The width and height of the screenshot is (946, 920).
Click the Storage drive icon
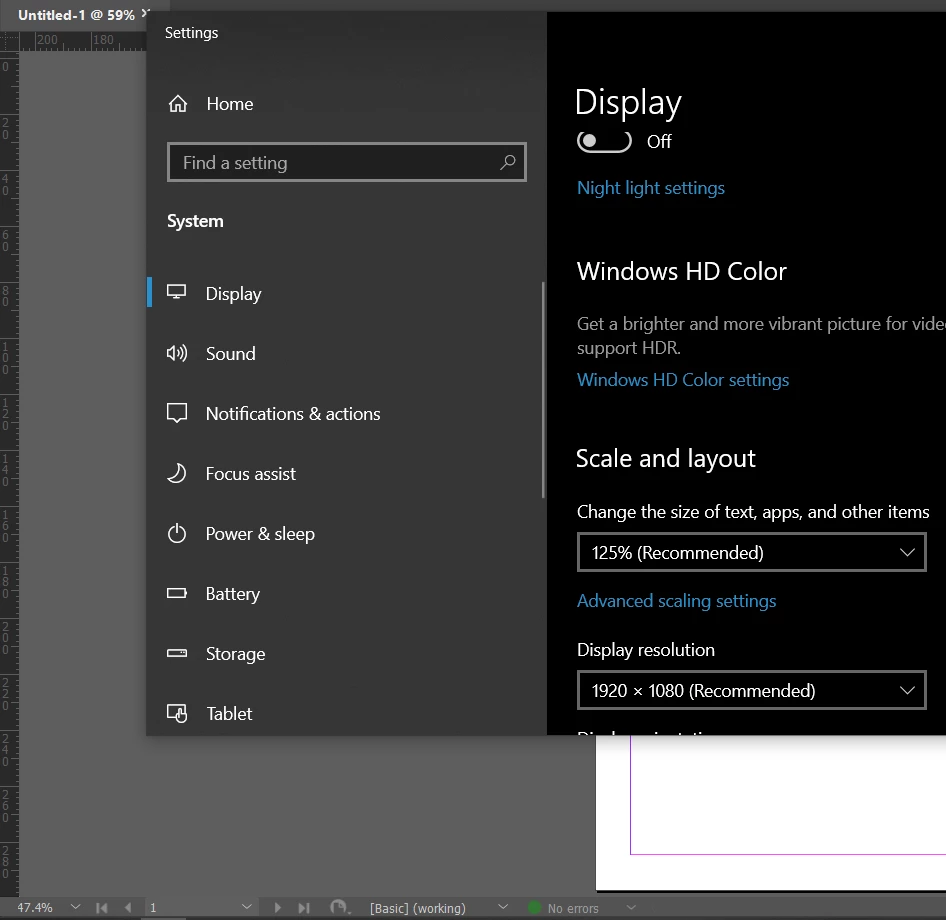point(177,653)
